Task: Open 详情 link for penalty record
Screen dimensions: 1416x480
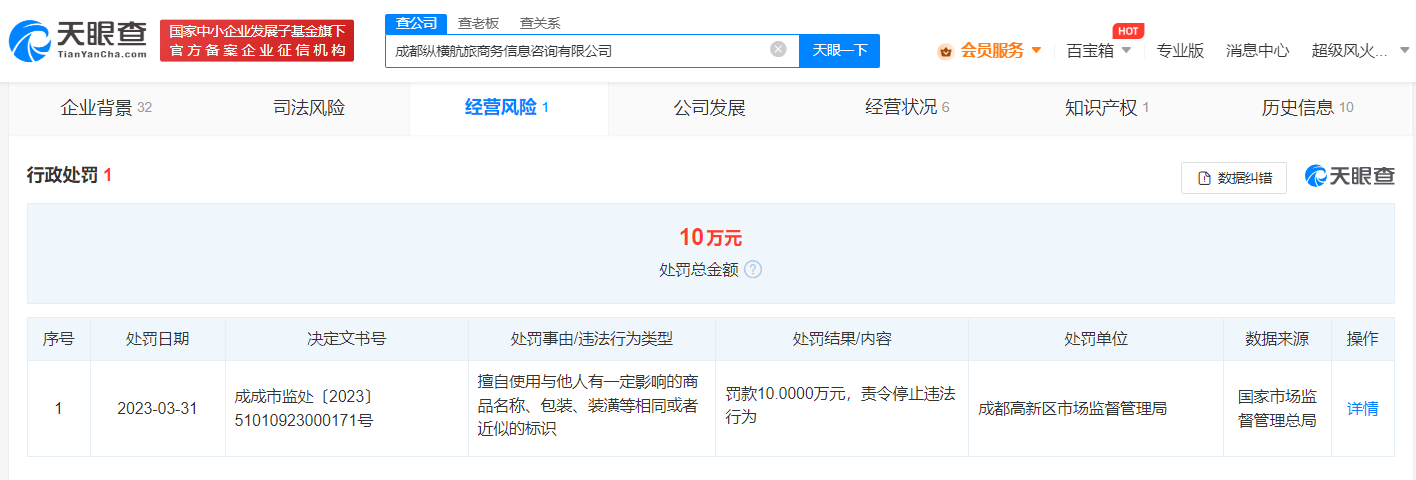Action: pos(1362,408)
